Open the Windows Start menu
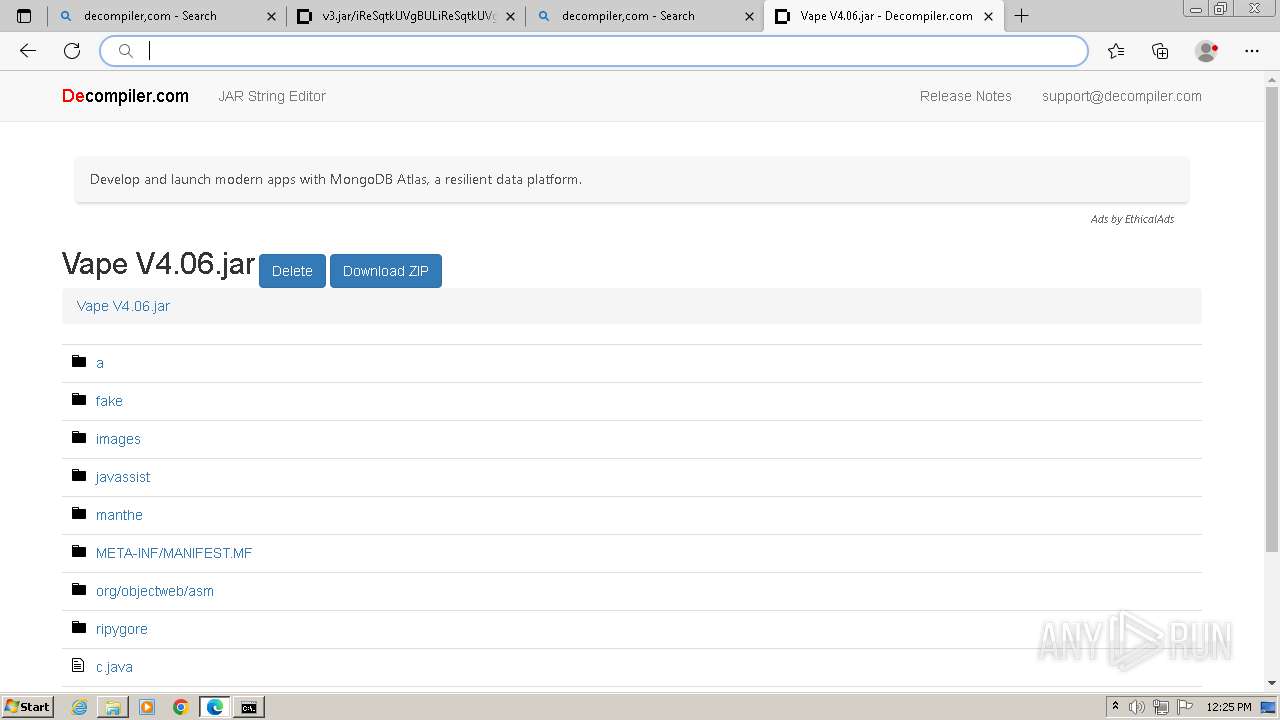 [x=28, y=707]
